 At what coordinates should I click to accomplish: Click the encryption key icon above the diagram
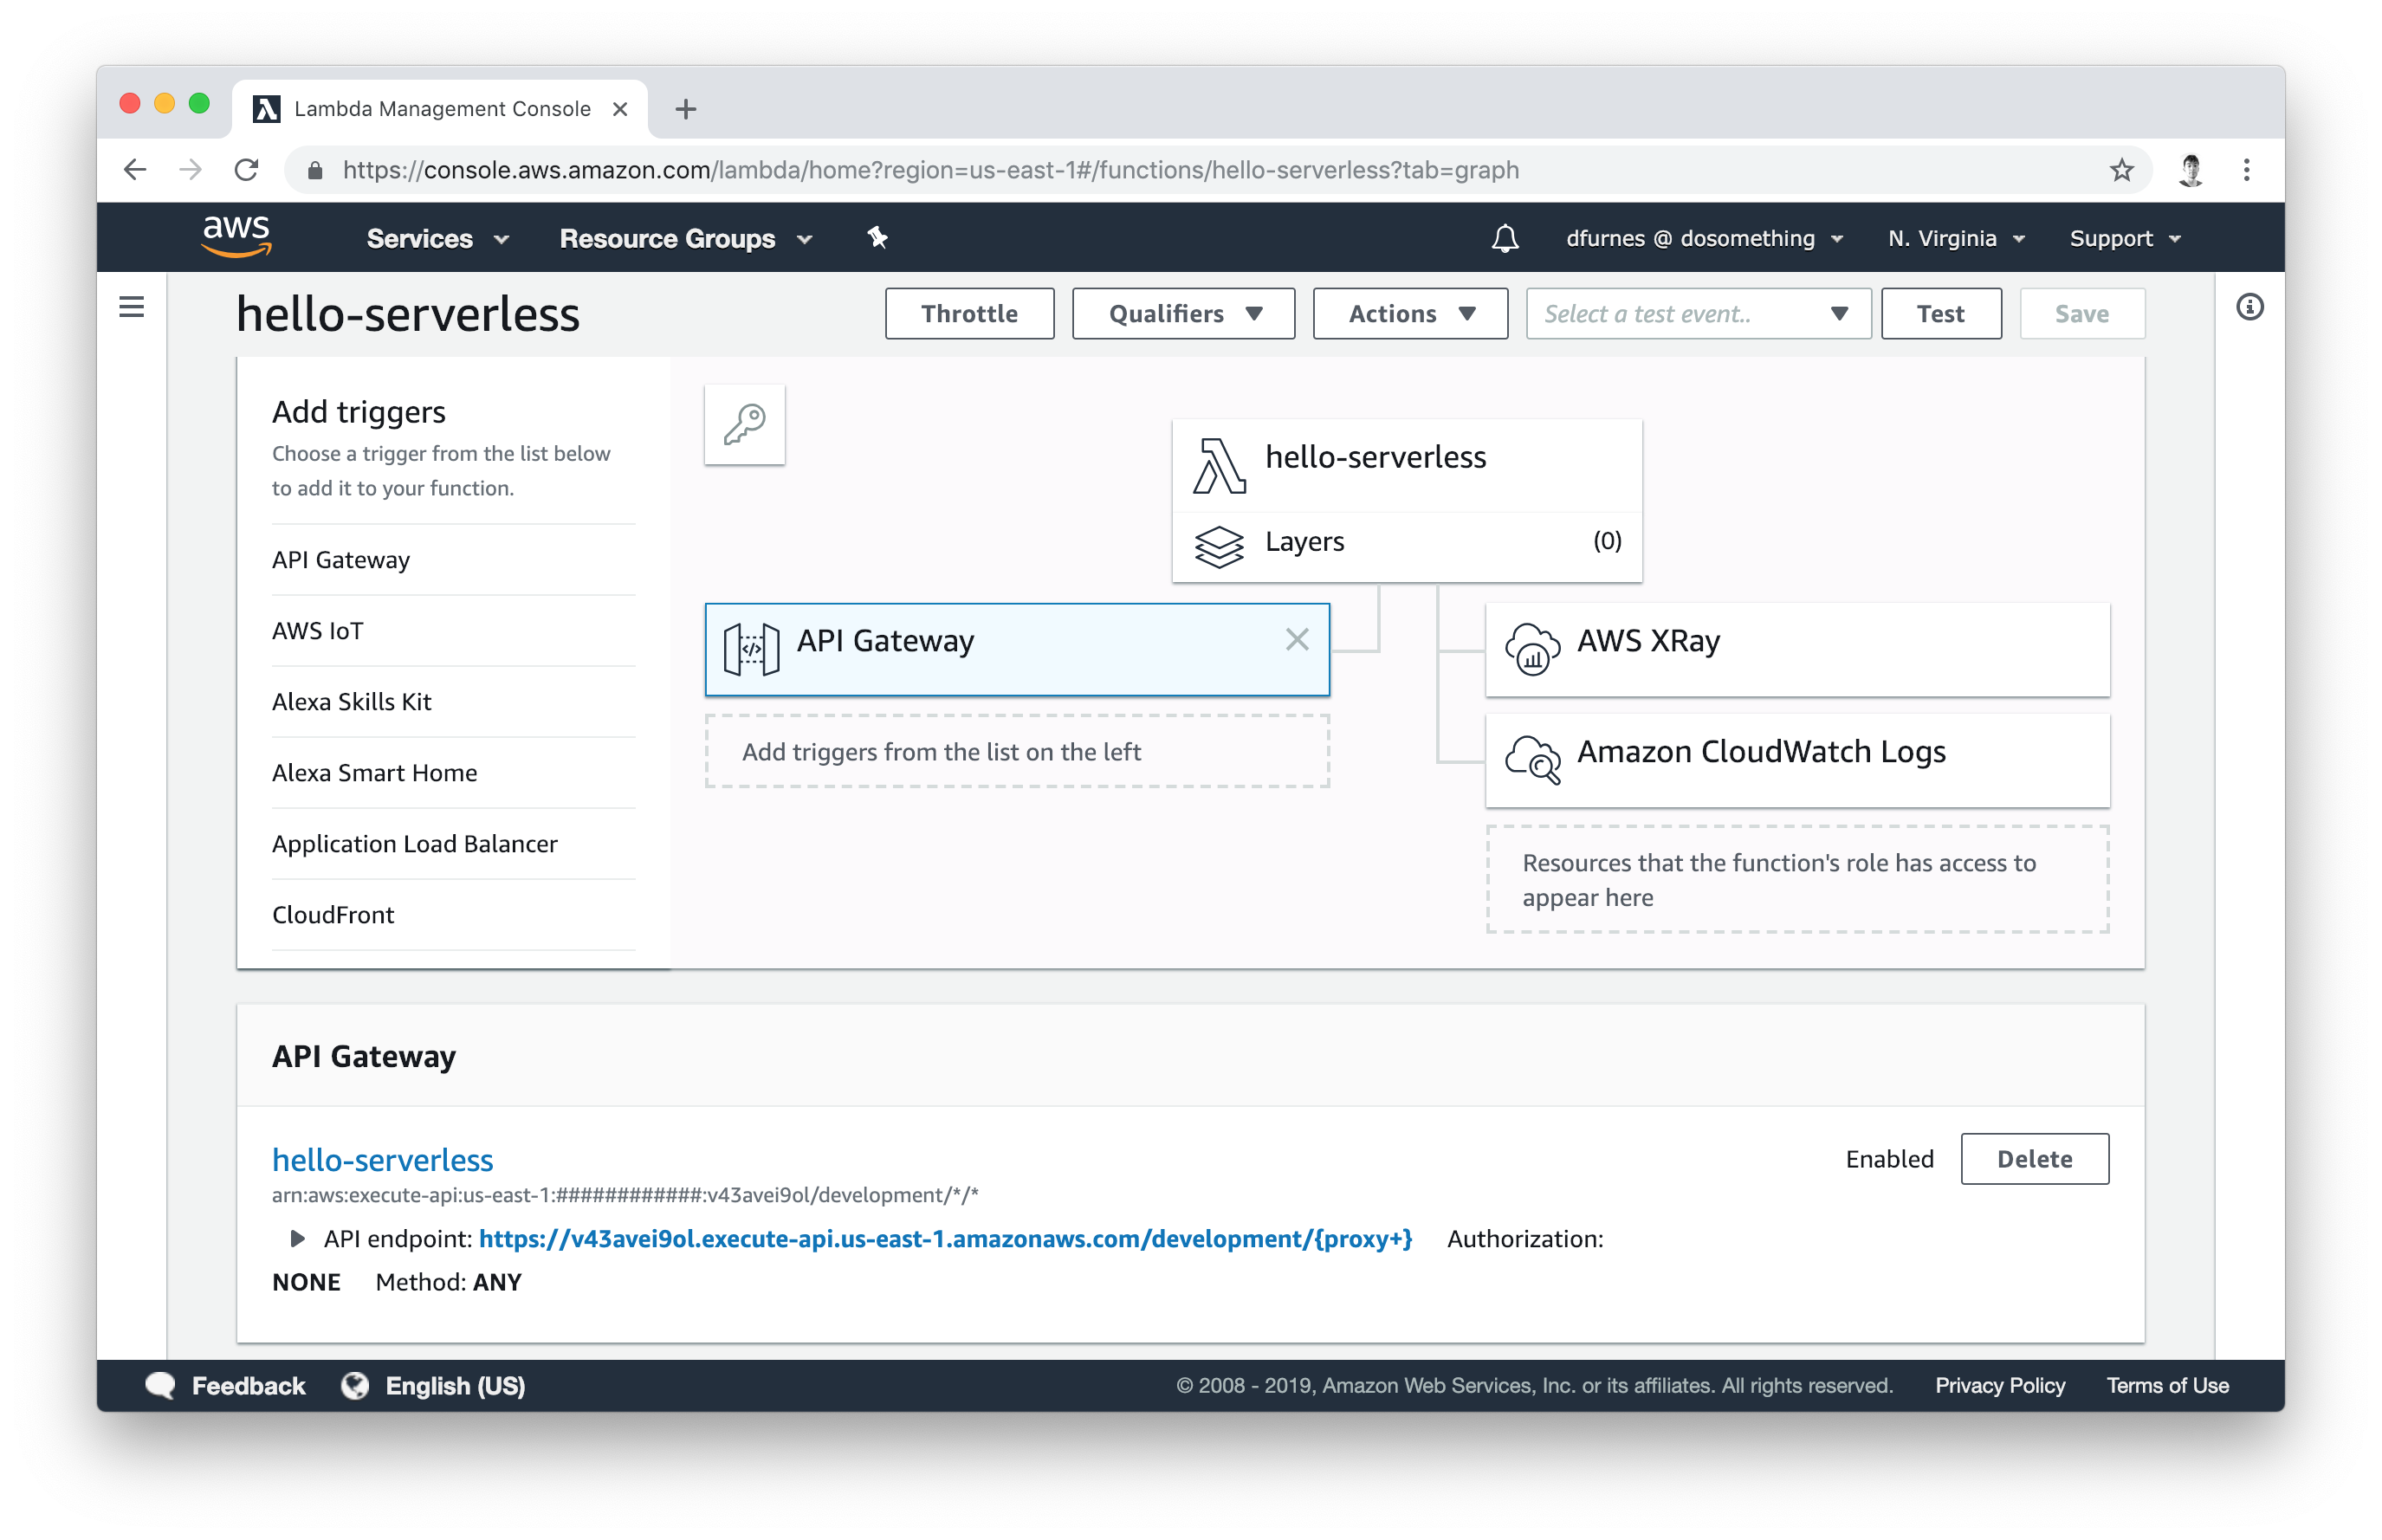pos(744,424)
